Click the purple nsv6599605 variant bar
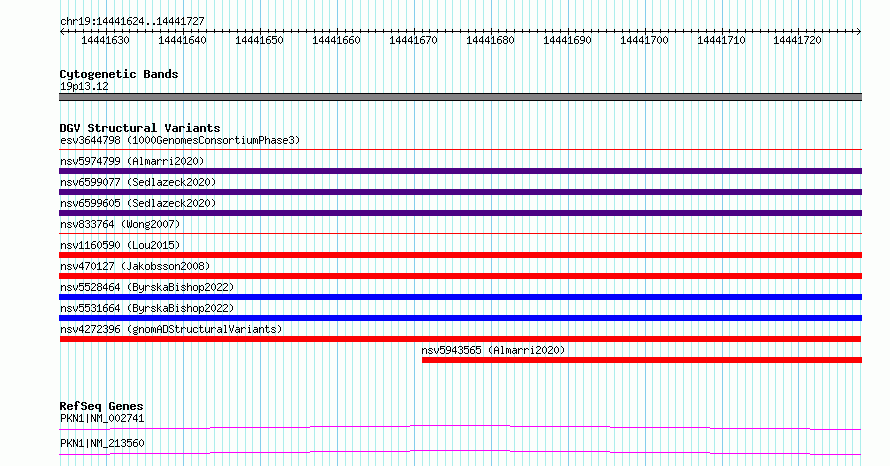Image resolution: width=890 pixels, height=466 pixels. pos(460,213)
